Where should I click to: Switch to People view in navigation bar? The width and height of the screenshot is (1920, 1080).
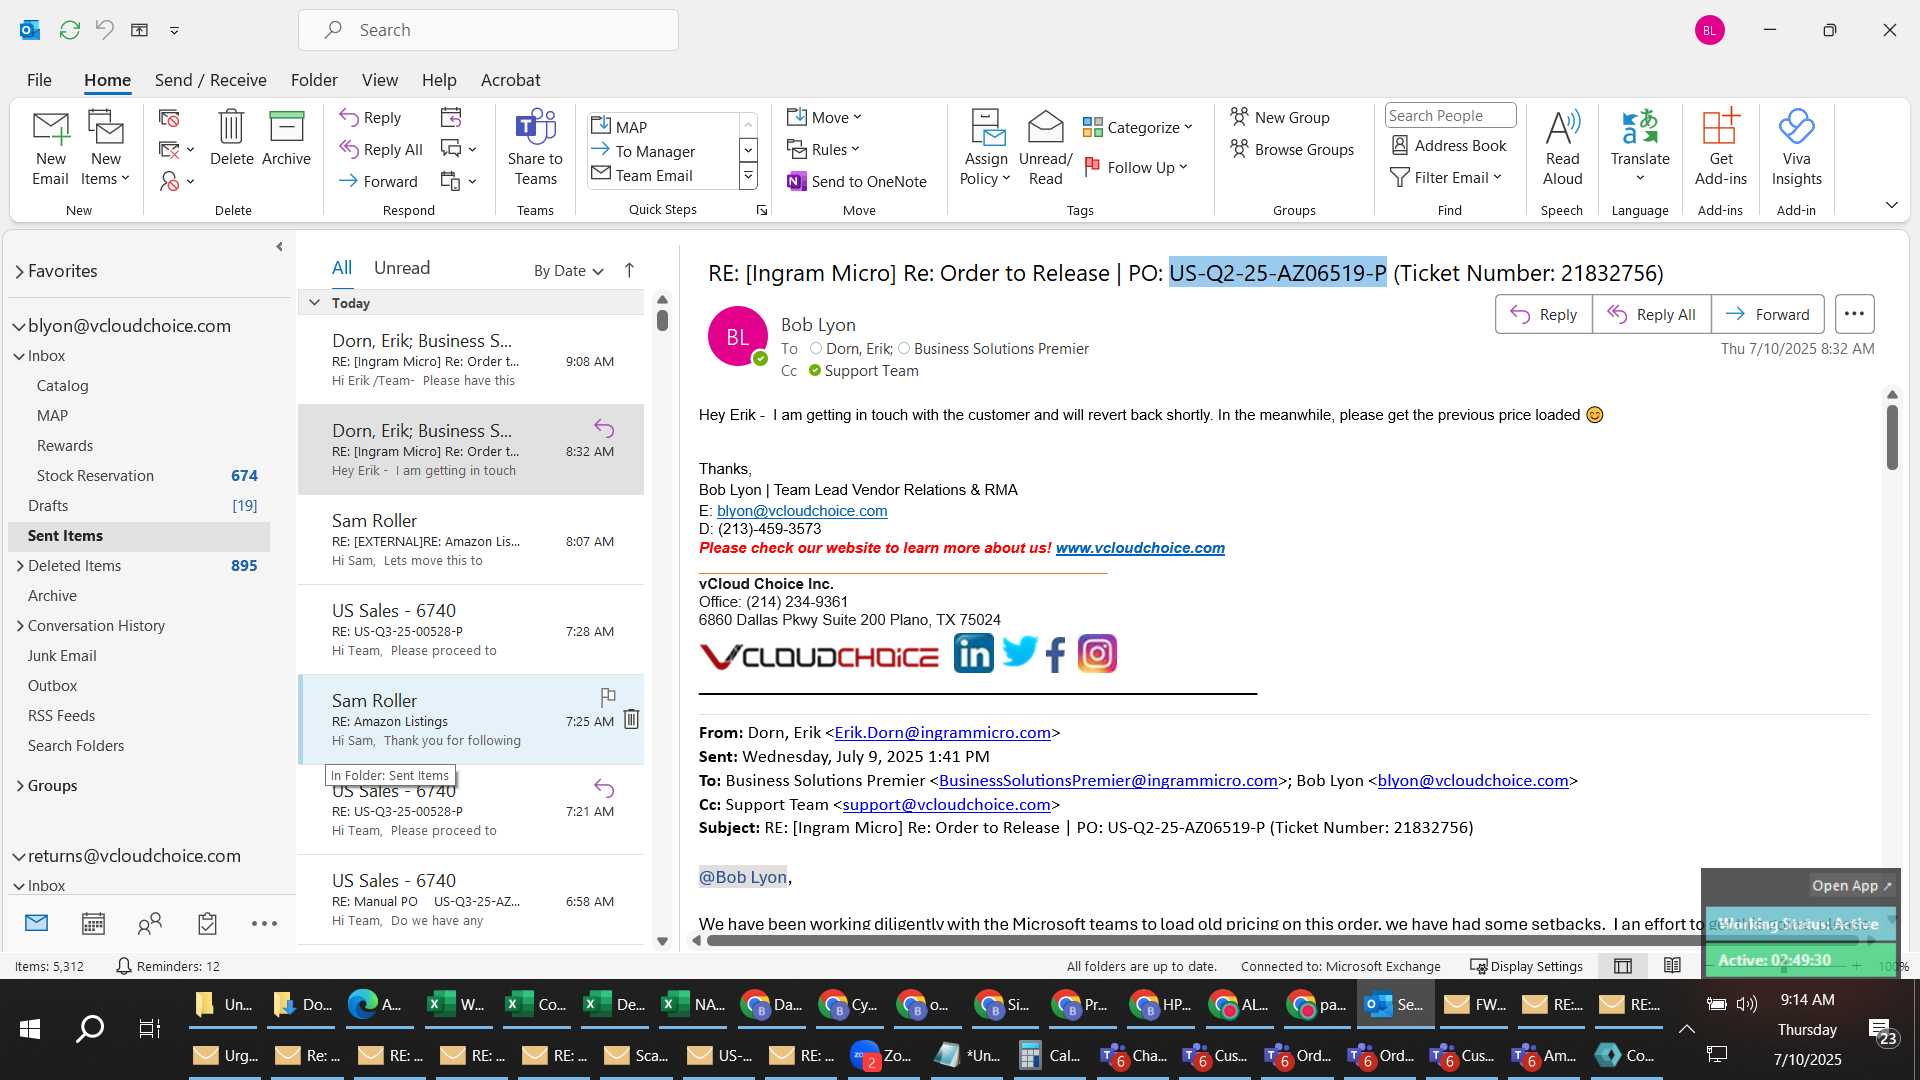pyautogui.click(x=150, y=923)
